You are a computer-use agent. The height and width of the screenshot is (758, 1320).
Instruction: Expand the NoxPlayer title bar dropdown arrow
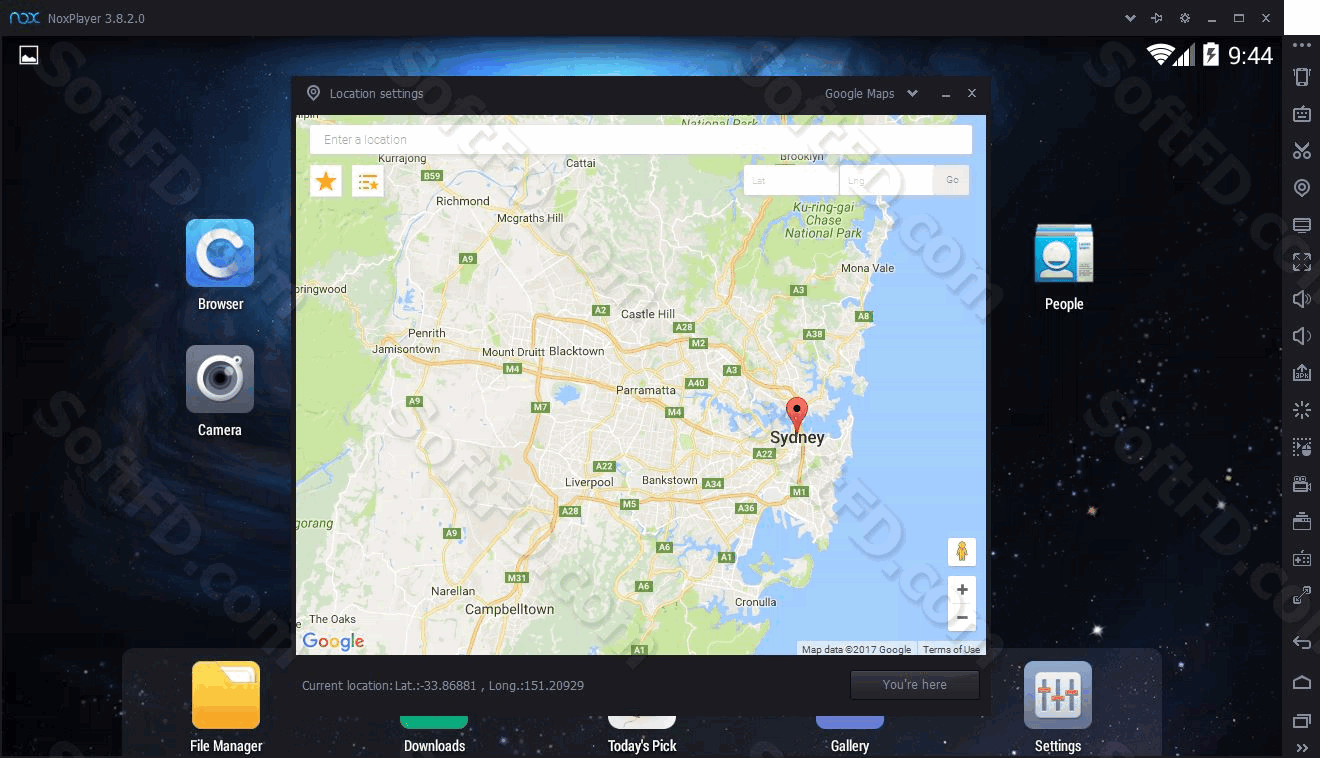coord(1130,18)
